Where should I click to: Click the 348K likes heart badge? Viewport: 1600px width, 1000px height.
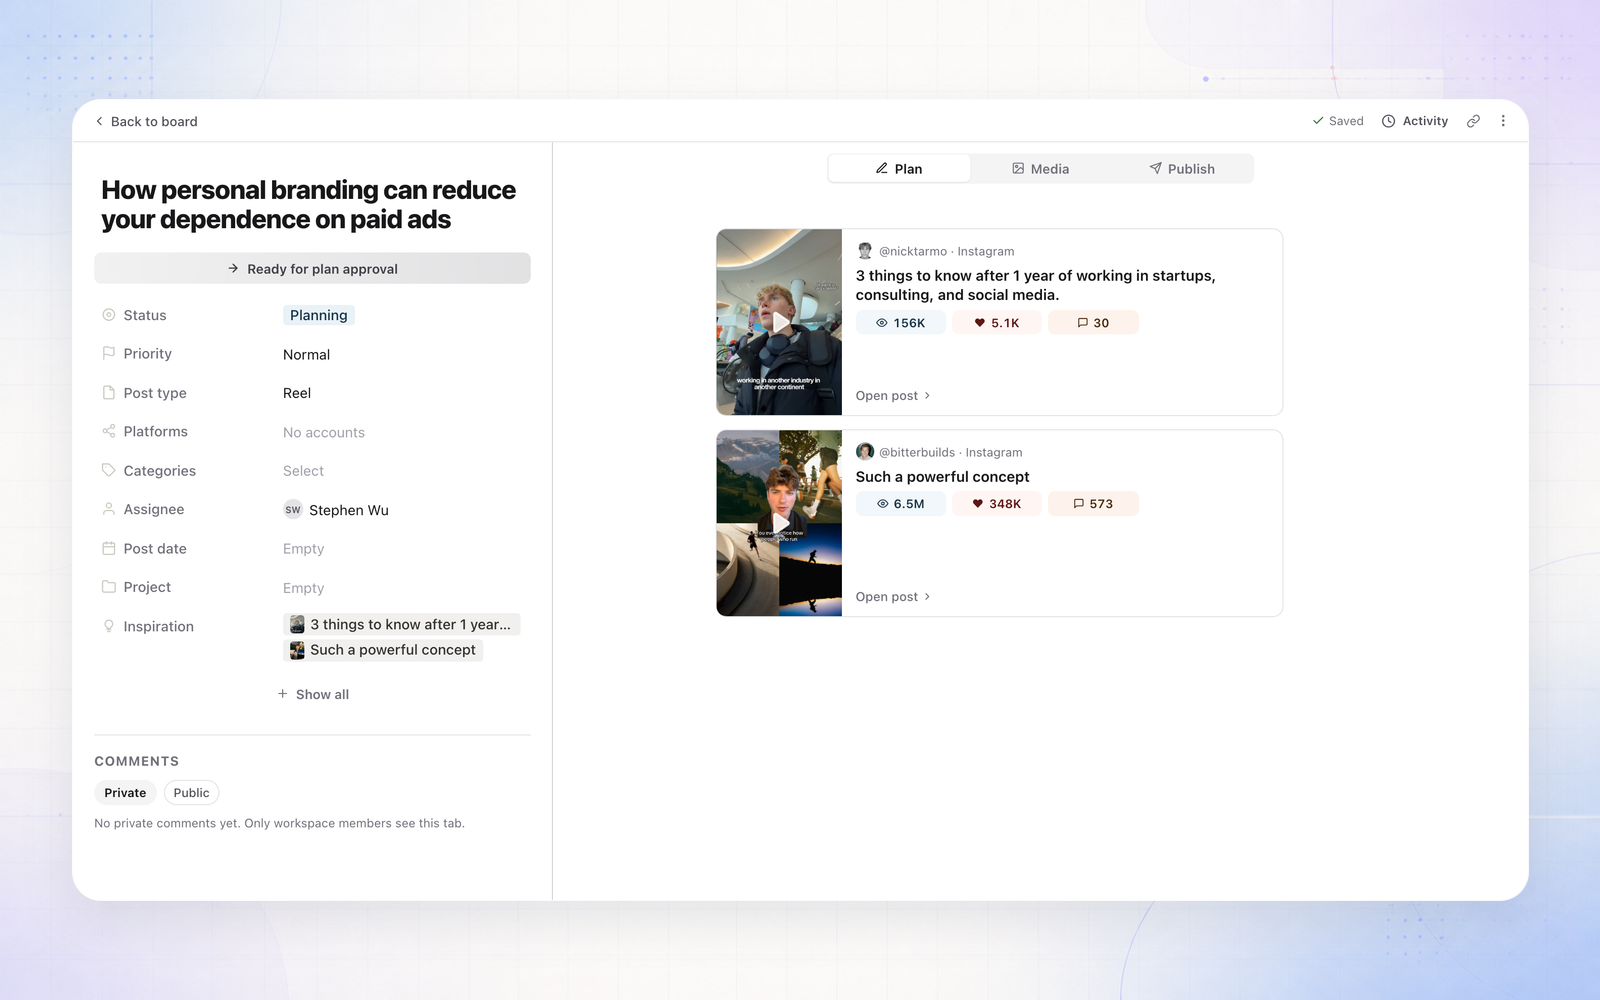point(997,504)
